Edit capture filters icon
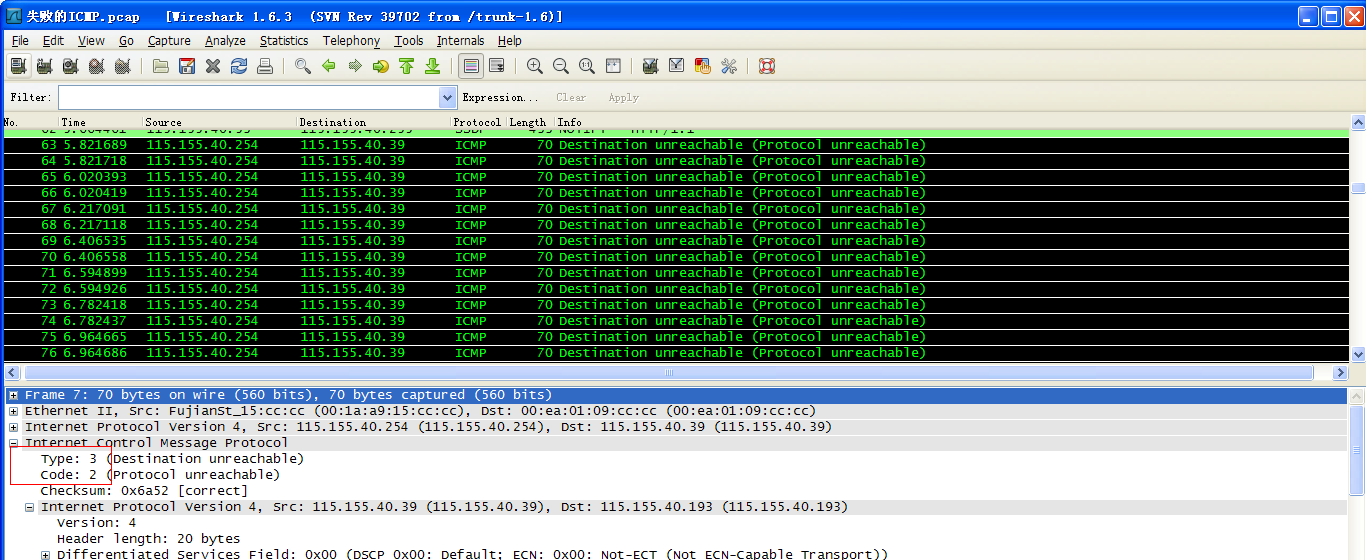 click(651, 66)
